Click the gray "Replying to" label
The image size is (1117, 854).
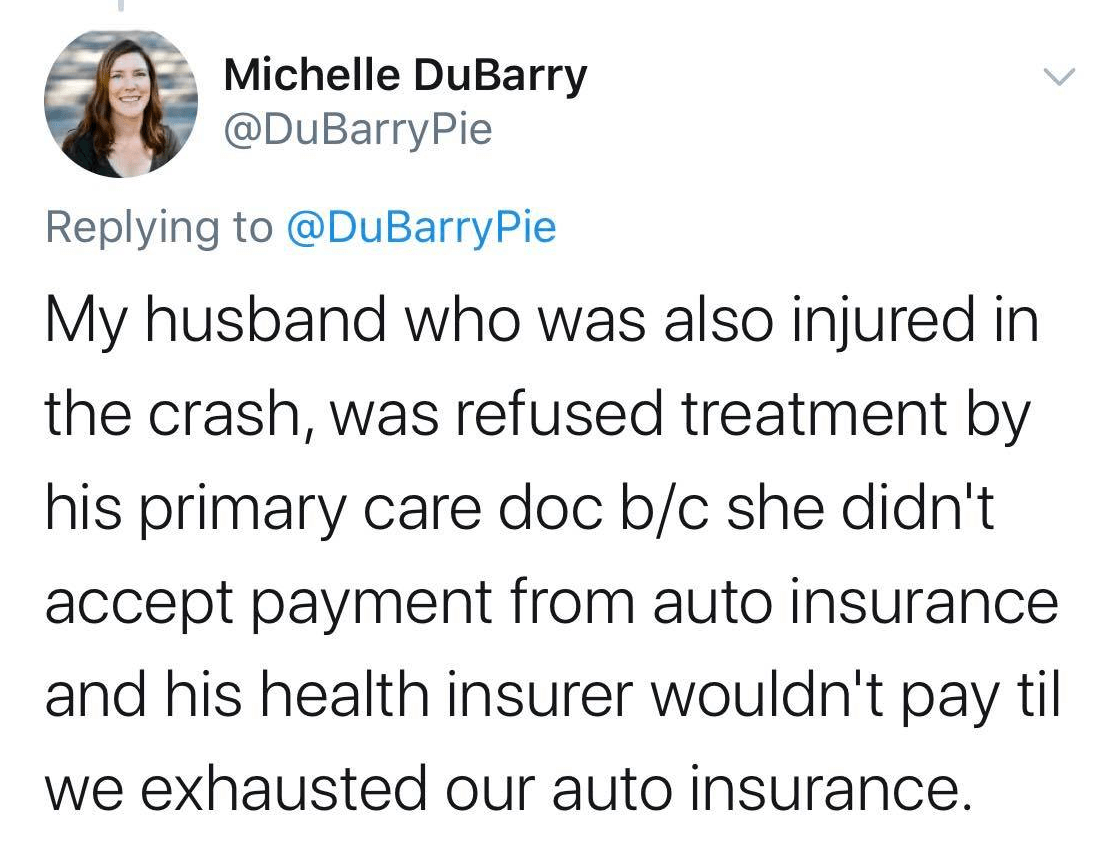coord(159,228)
